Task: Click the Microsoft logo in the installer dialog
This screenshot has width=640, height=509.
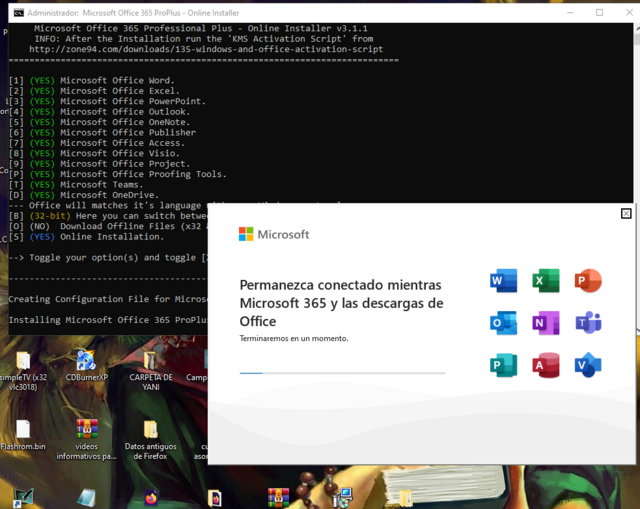Action: point(274,234)
